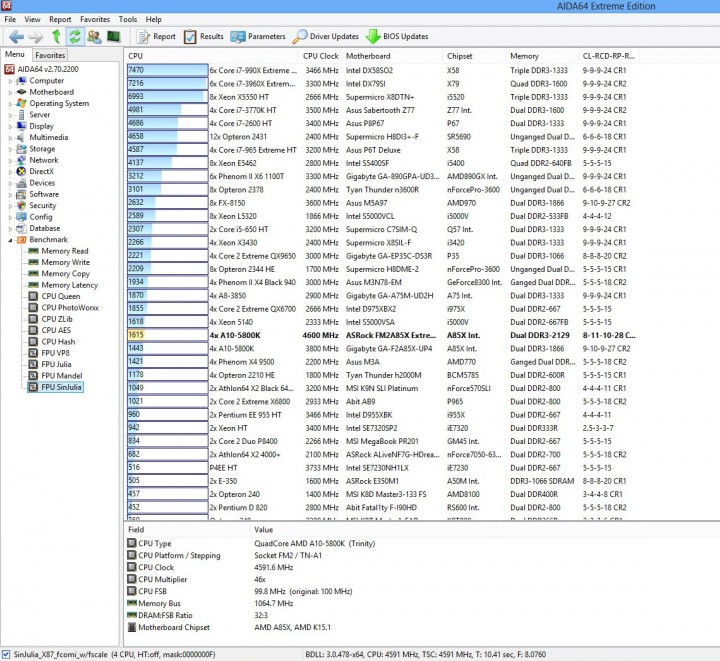Open the Tools menu
Screen dimensions: 720x661
click(128, 19)
